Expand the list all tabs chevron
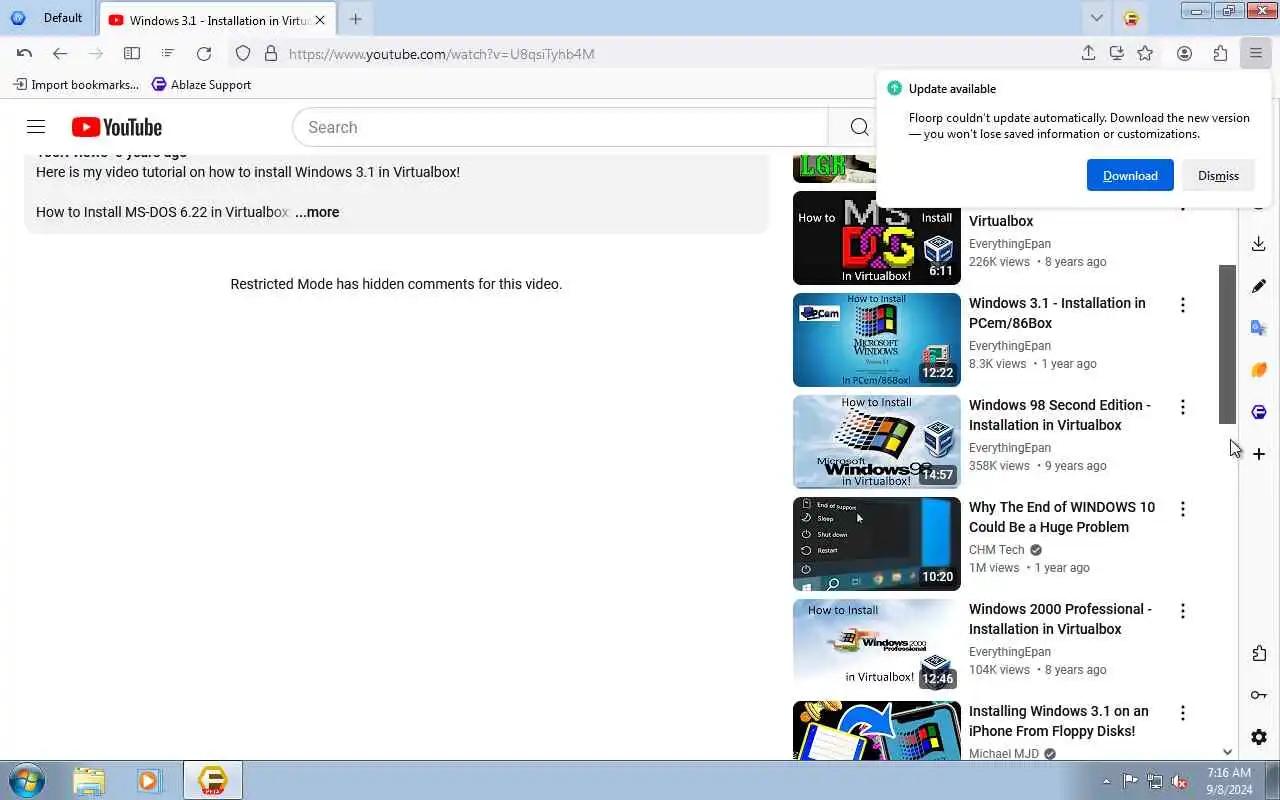Viewport: 1280px width, 800px height. click(x=1097, y=18)
